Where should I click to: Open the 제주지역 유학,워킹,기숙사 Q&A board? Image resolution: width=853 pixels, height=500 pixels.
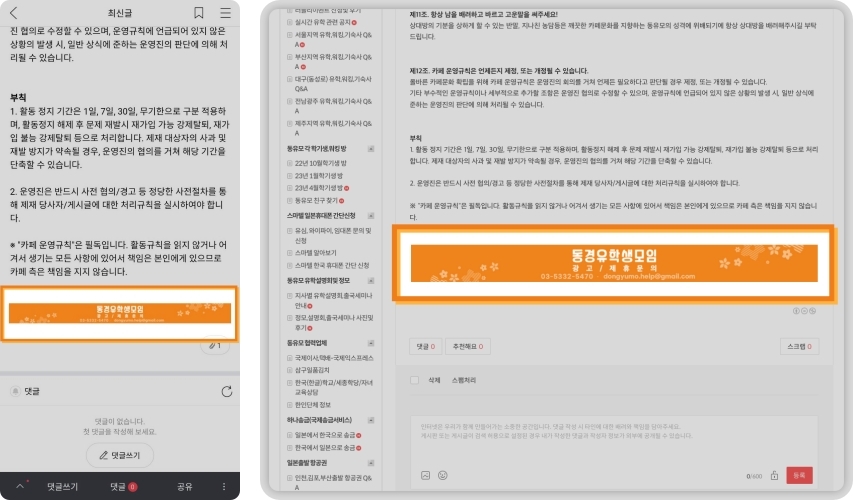333,128
